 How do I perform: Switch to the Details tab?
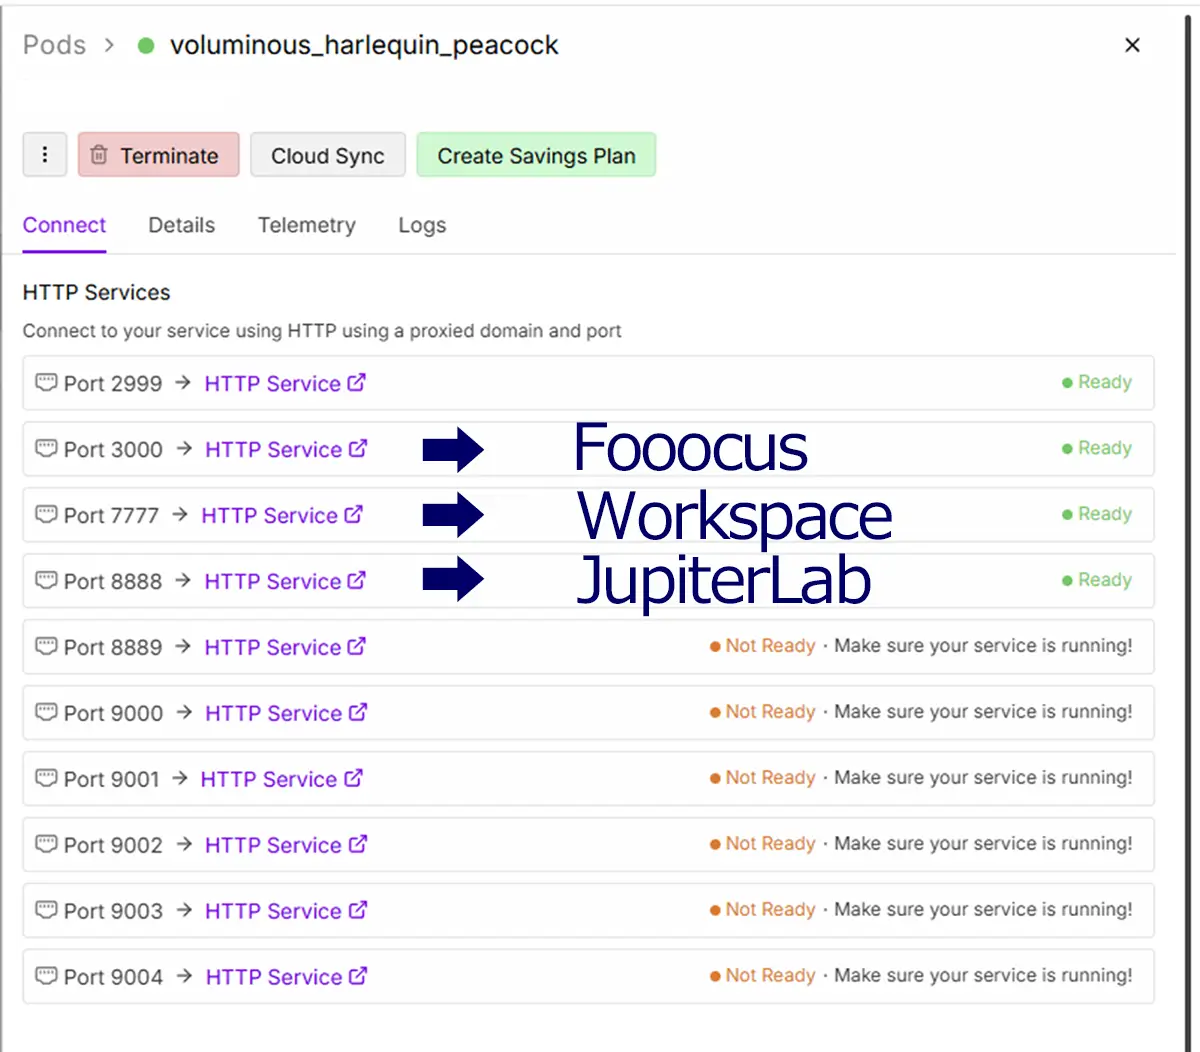pyautogui.click(x=181, y=225)
